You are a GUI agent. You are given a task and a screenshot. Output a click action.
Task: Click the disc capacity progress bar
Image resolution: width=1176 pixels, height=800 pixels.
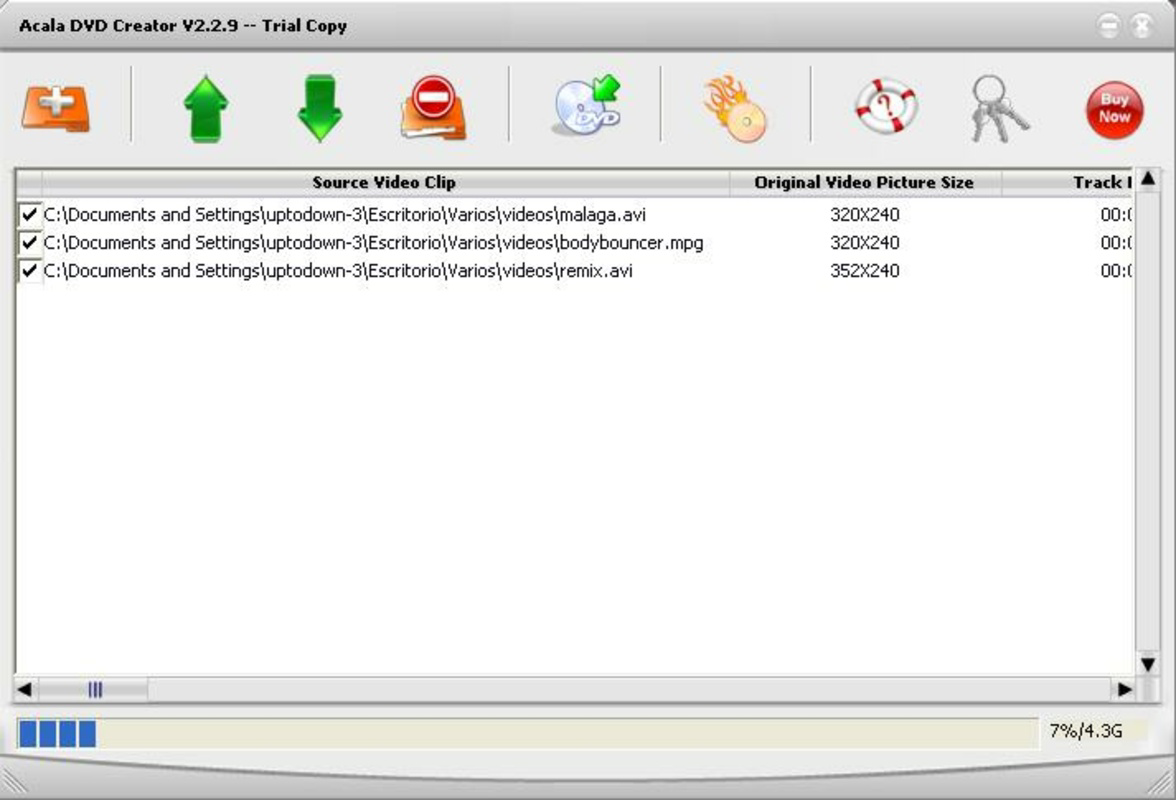528,733
